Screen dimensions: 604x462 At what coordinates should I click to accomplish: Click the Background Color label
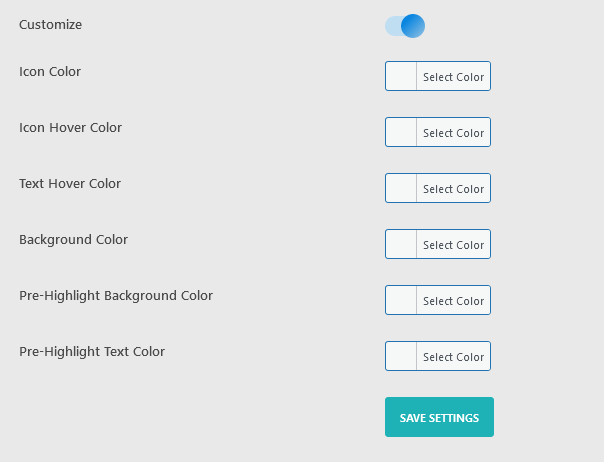point(73,240)
